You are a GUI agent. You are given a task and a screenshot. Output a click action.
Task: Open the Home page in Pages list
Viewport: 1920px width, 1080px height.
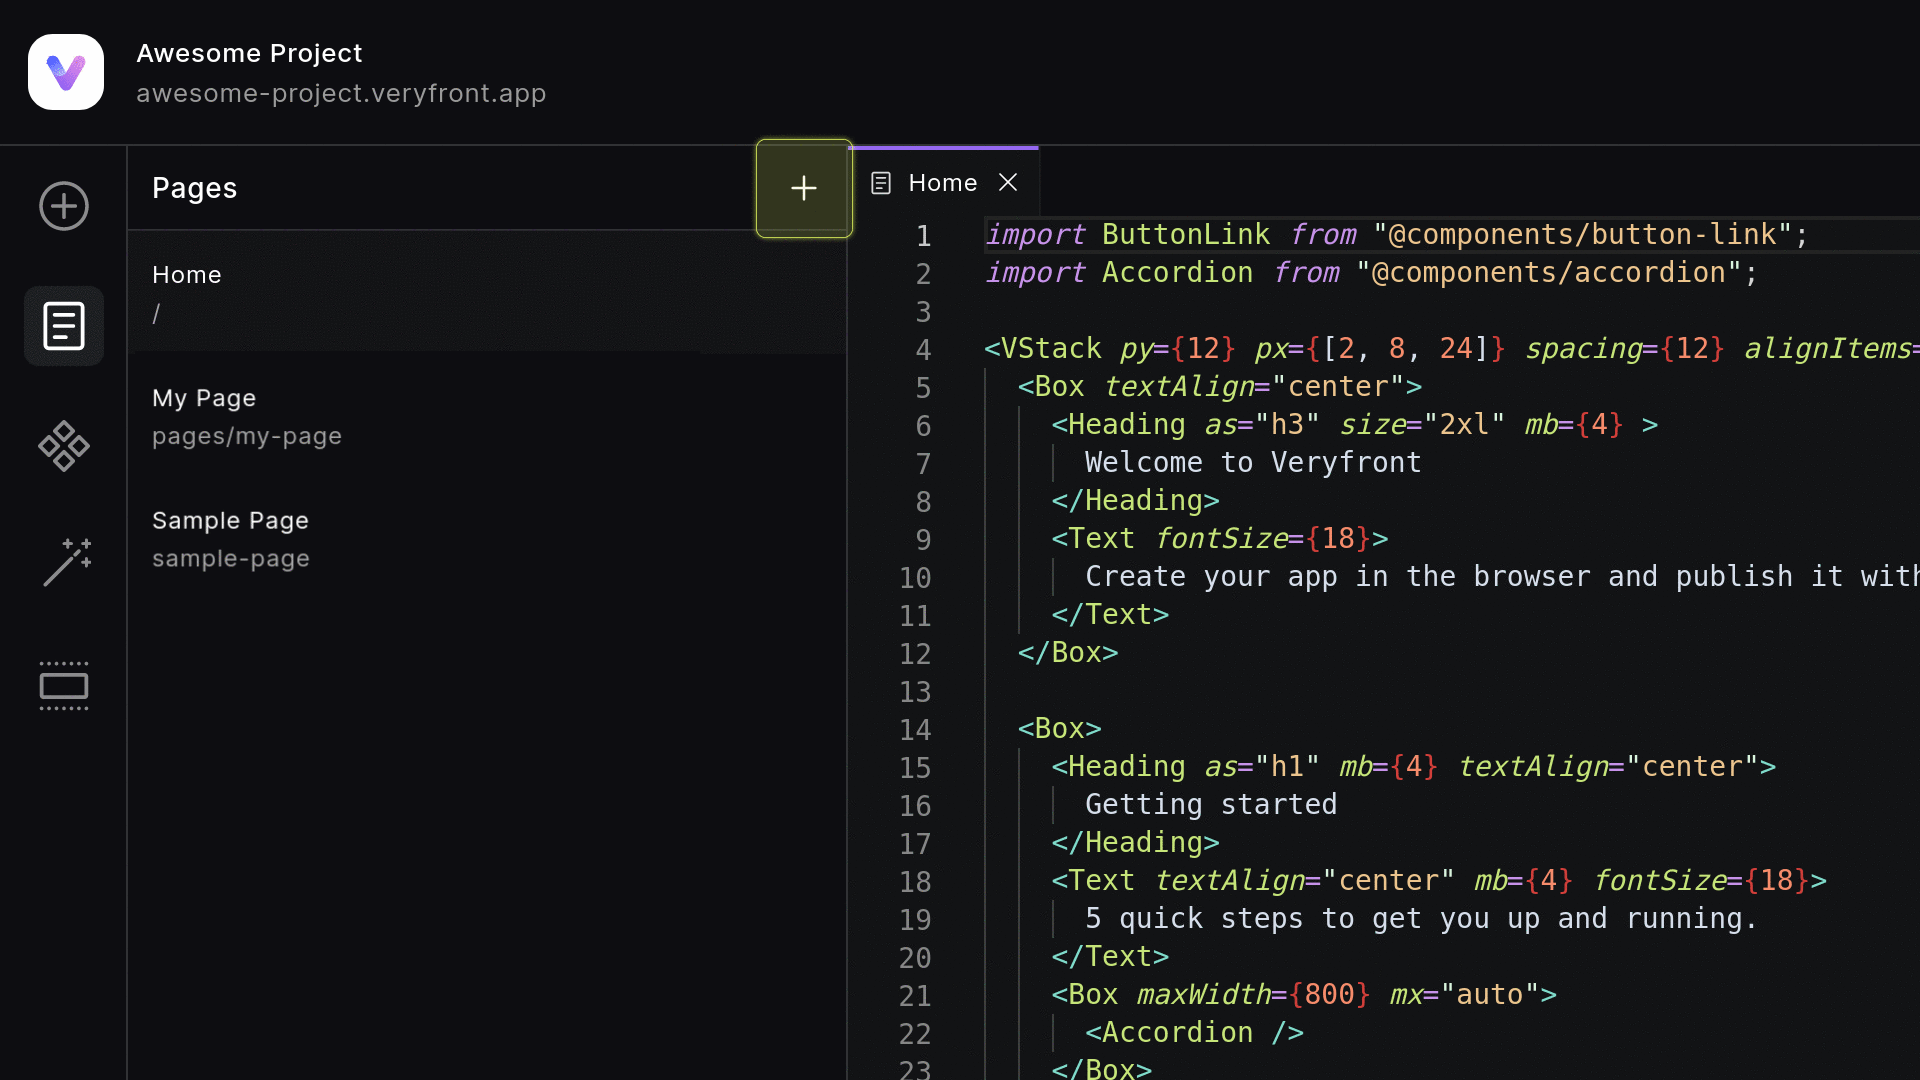point(487,293)
